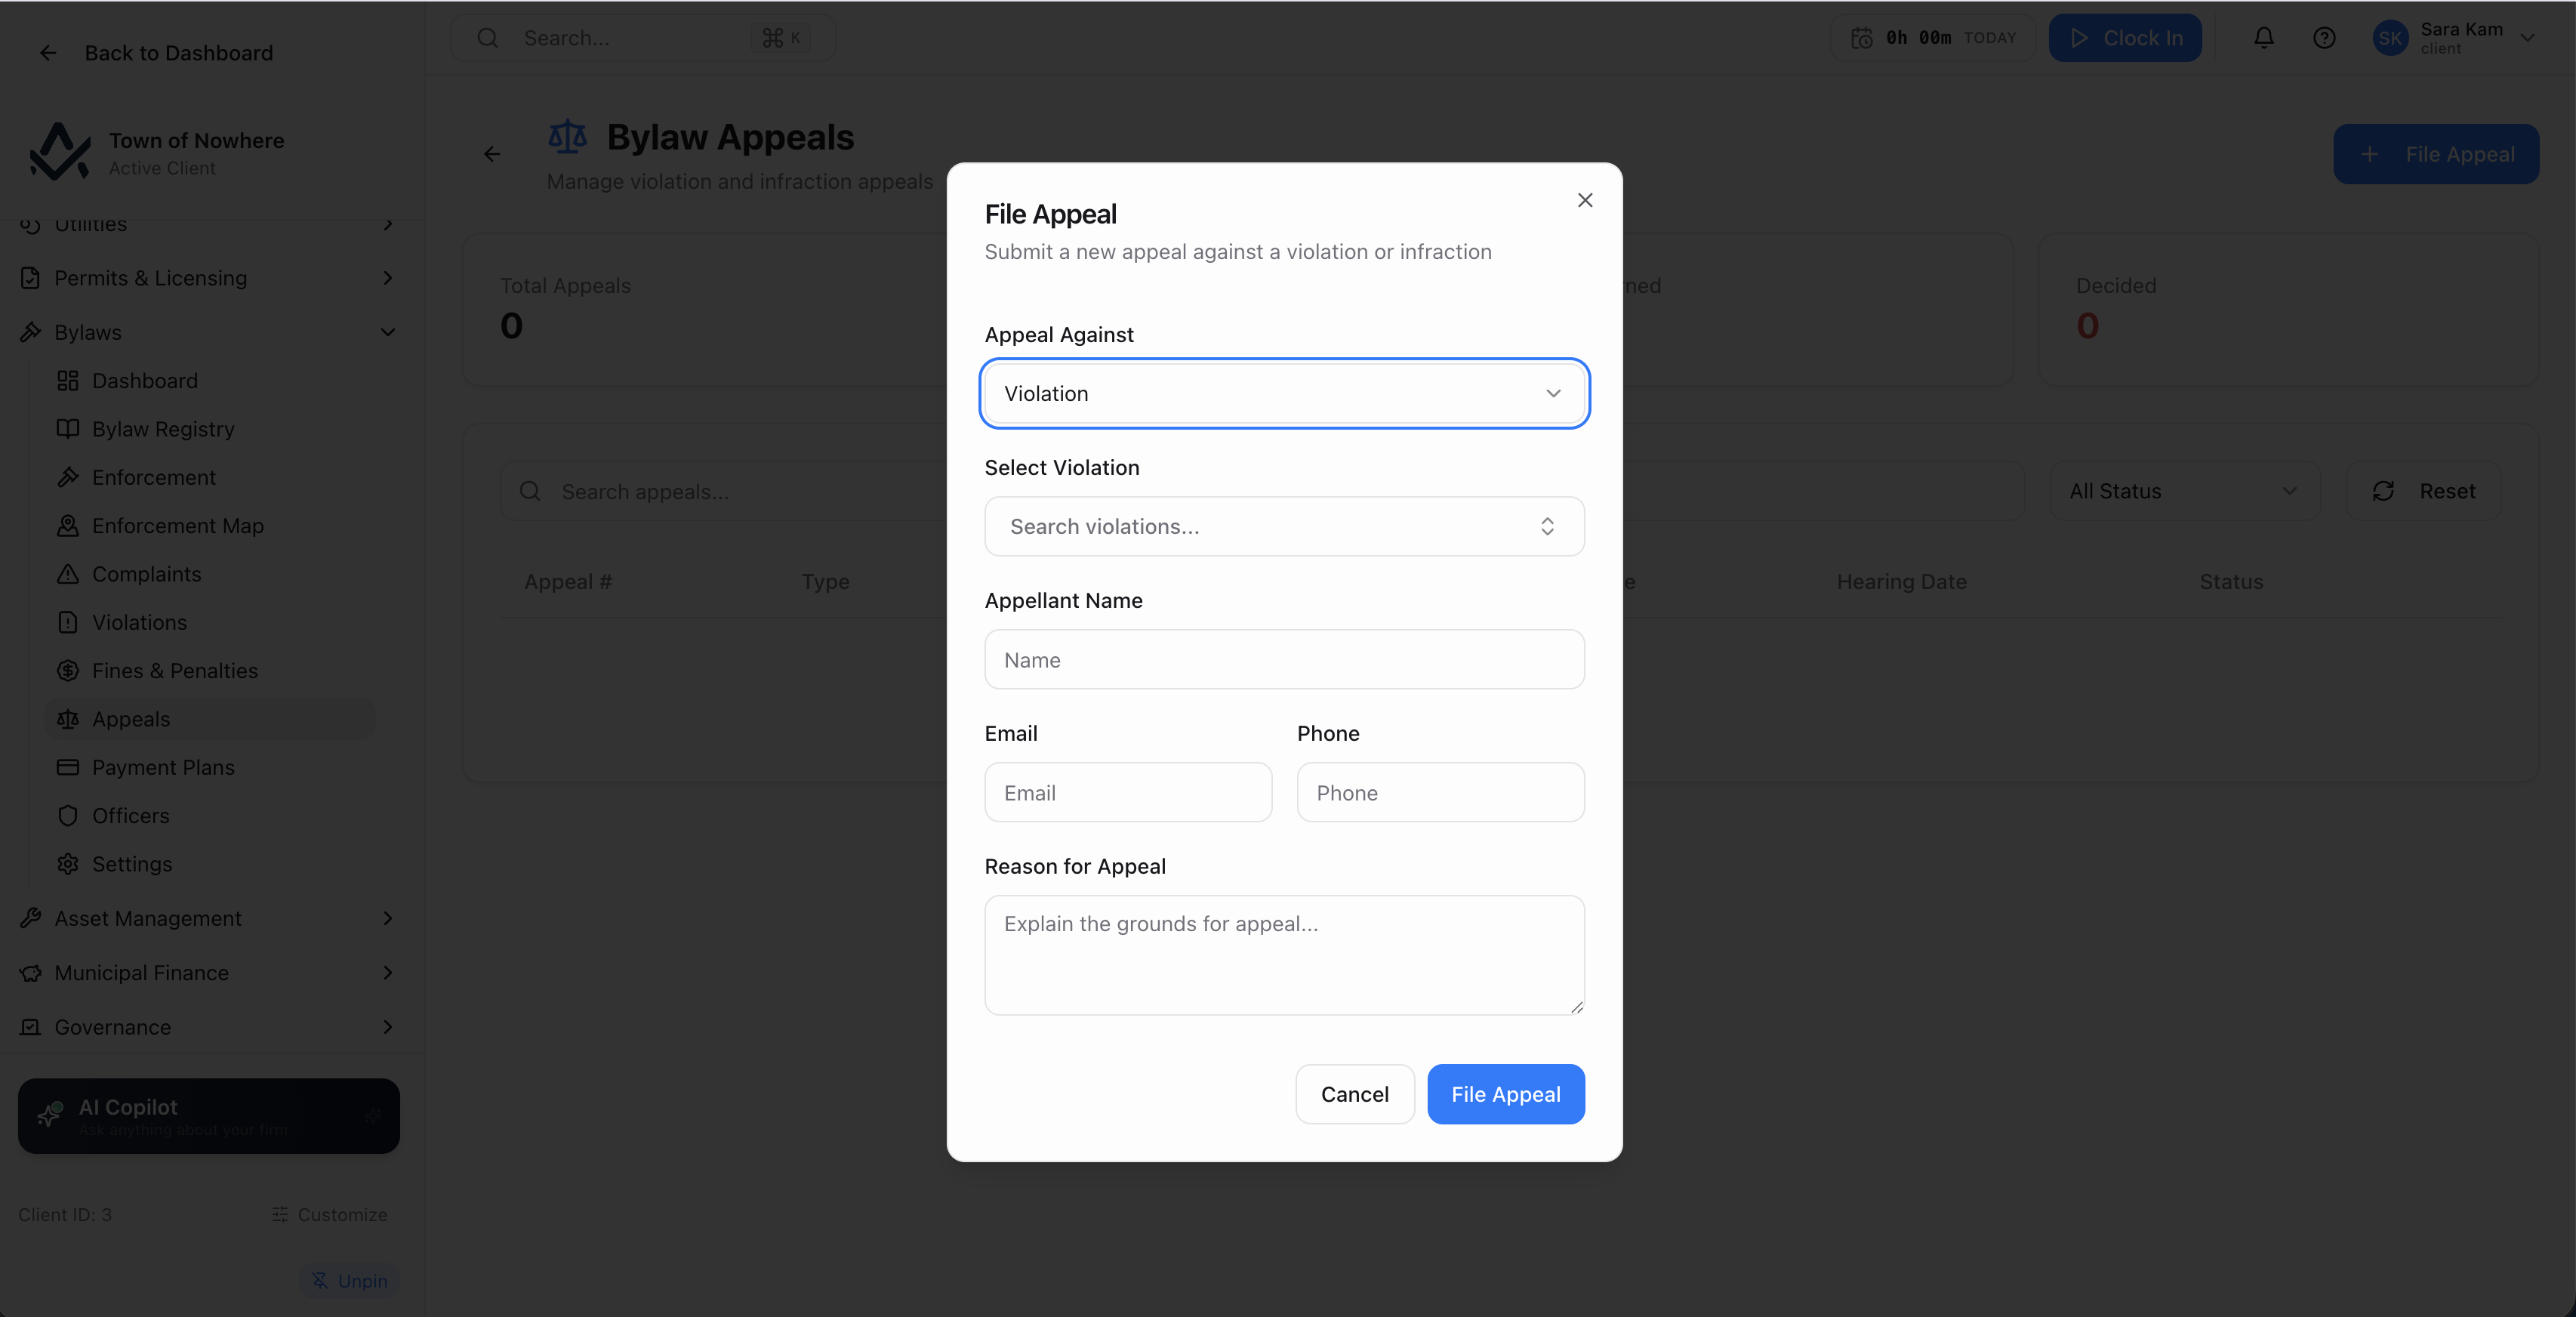Click the Permits & Licensing document icon
The height and width of the screenshot is (1317, 2576).
coord(31,278)
